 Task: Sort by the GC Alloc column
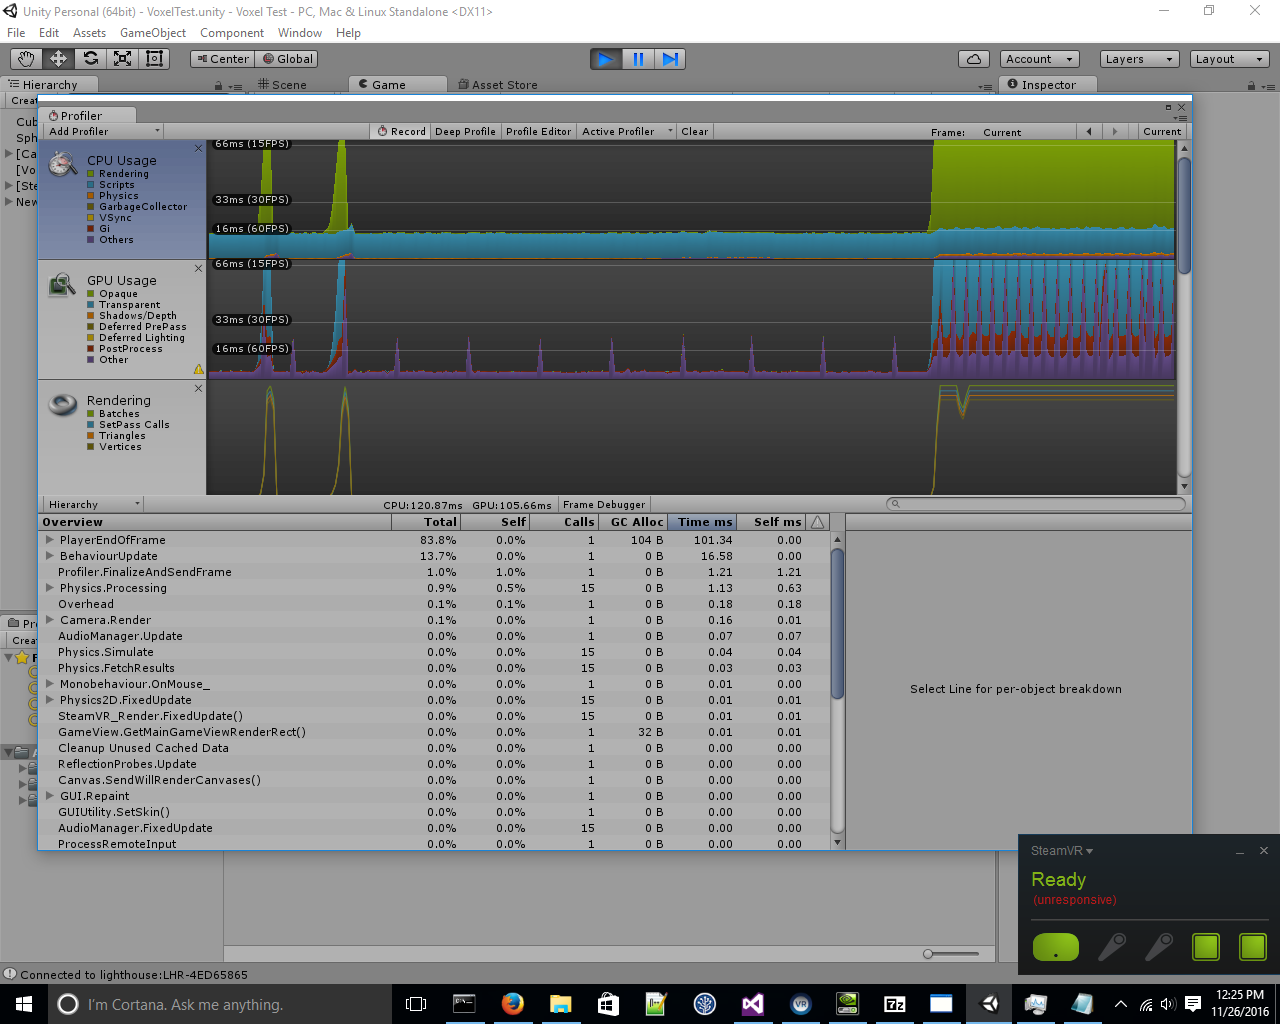tap(633, 522)
